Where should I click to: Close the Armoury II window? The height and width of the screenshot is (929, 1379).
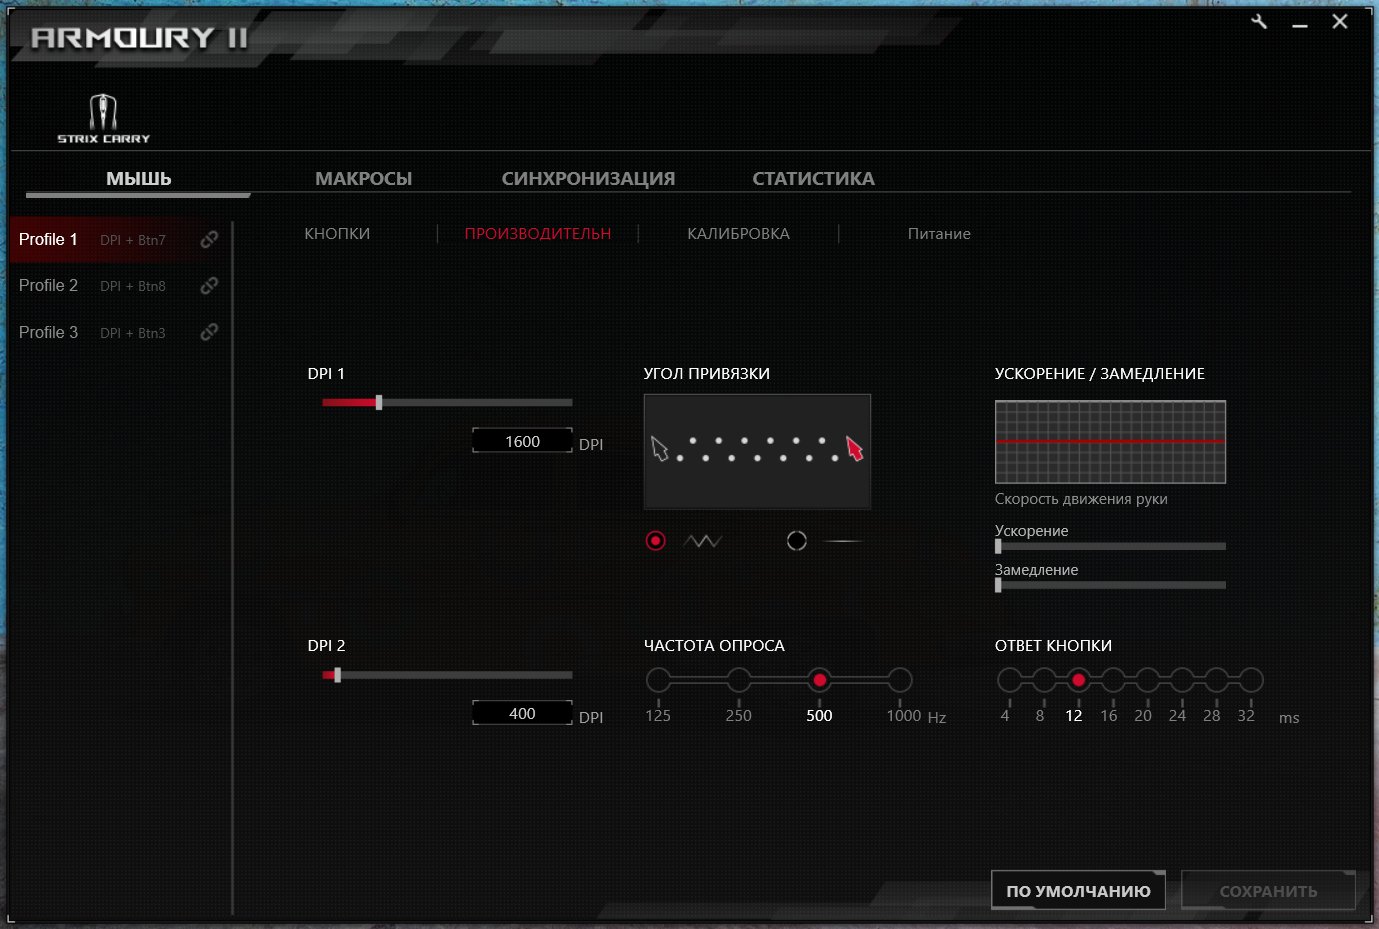(1340, 21)
